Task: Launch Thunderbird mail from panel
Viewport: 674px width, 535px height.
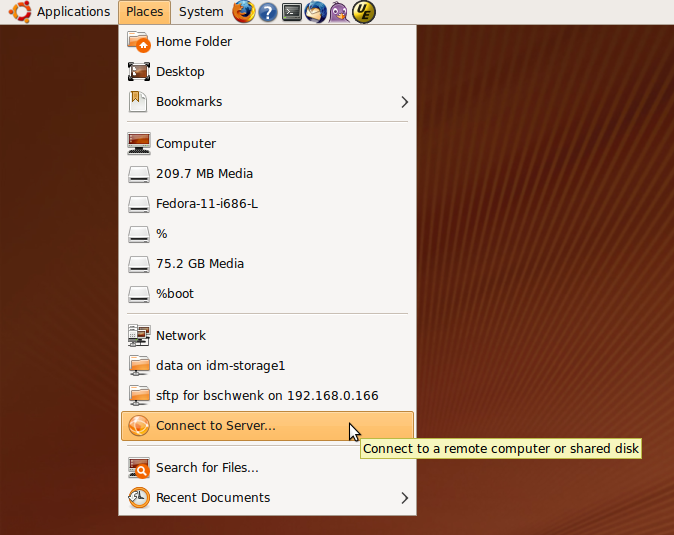Action: pos(316,12)
